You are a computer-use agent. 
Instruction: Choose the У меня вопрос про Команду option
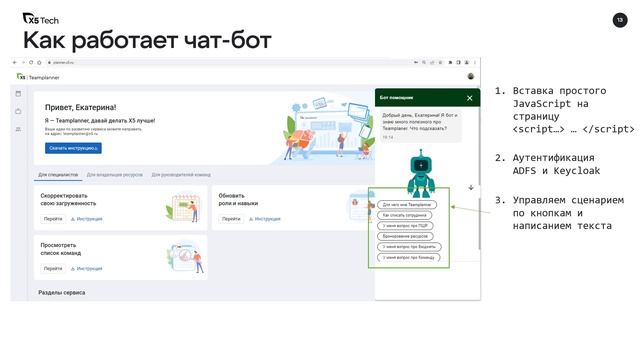(x=409, y=258)
